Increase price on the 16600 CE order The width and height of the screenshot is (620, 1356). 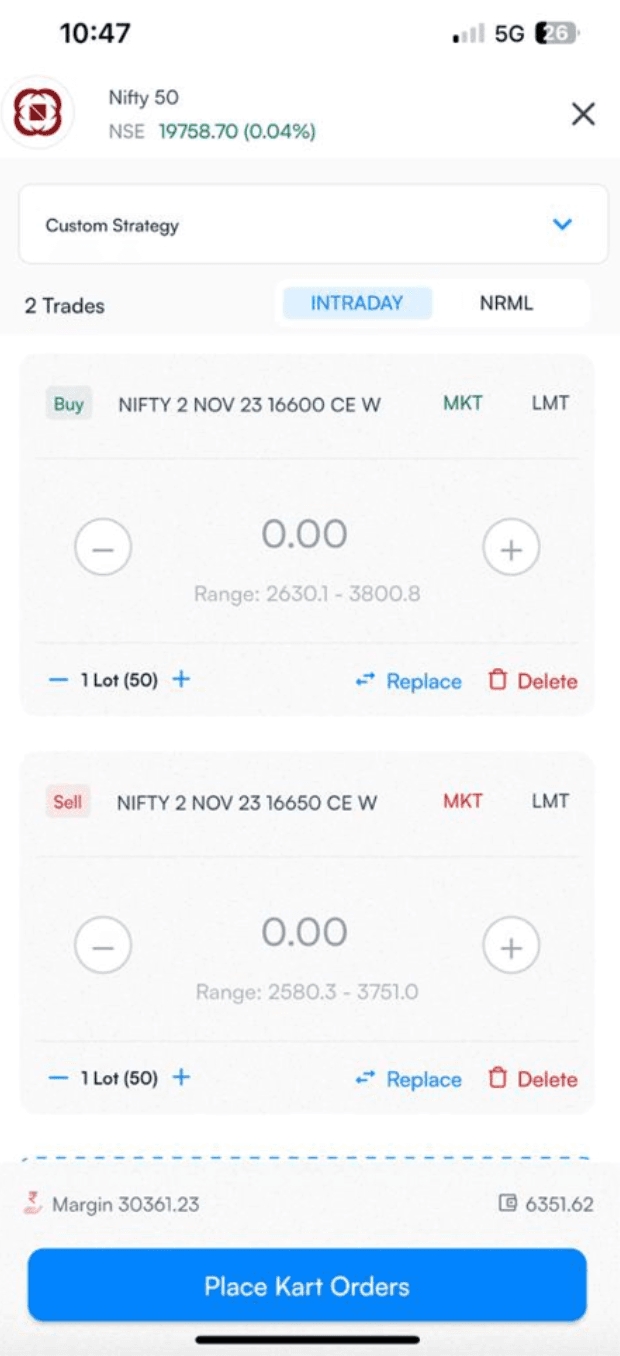coord(511,548)
